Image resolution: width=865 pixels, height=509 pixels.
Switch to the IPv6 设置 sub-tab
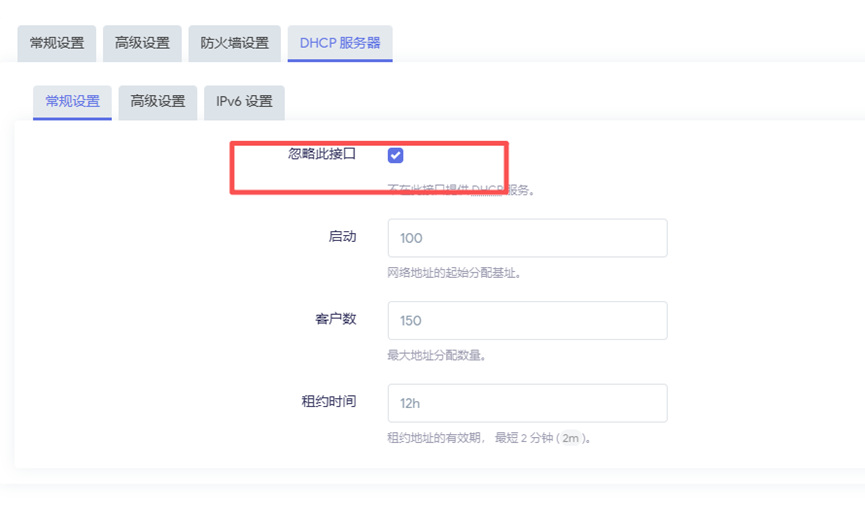[244, 102]
